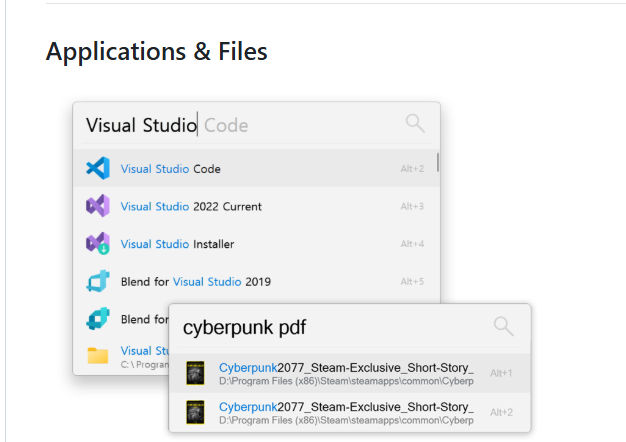Click the Applications & Files heading

coord(156,52)
